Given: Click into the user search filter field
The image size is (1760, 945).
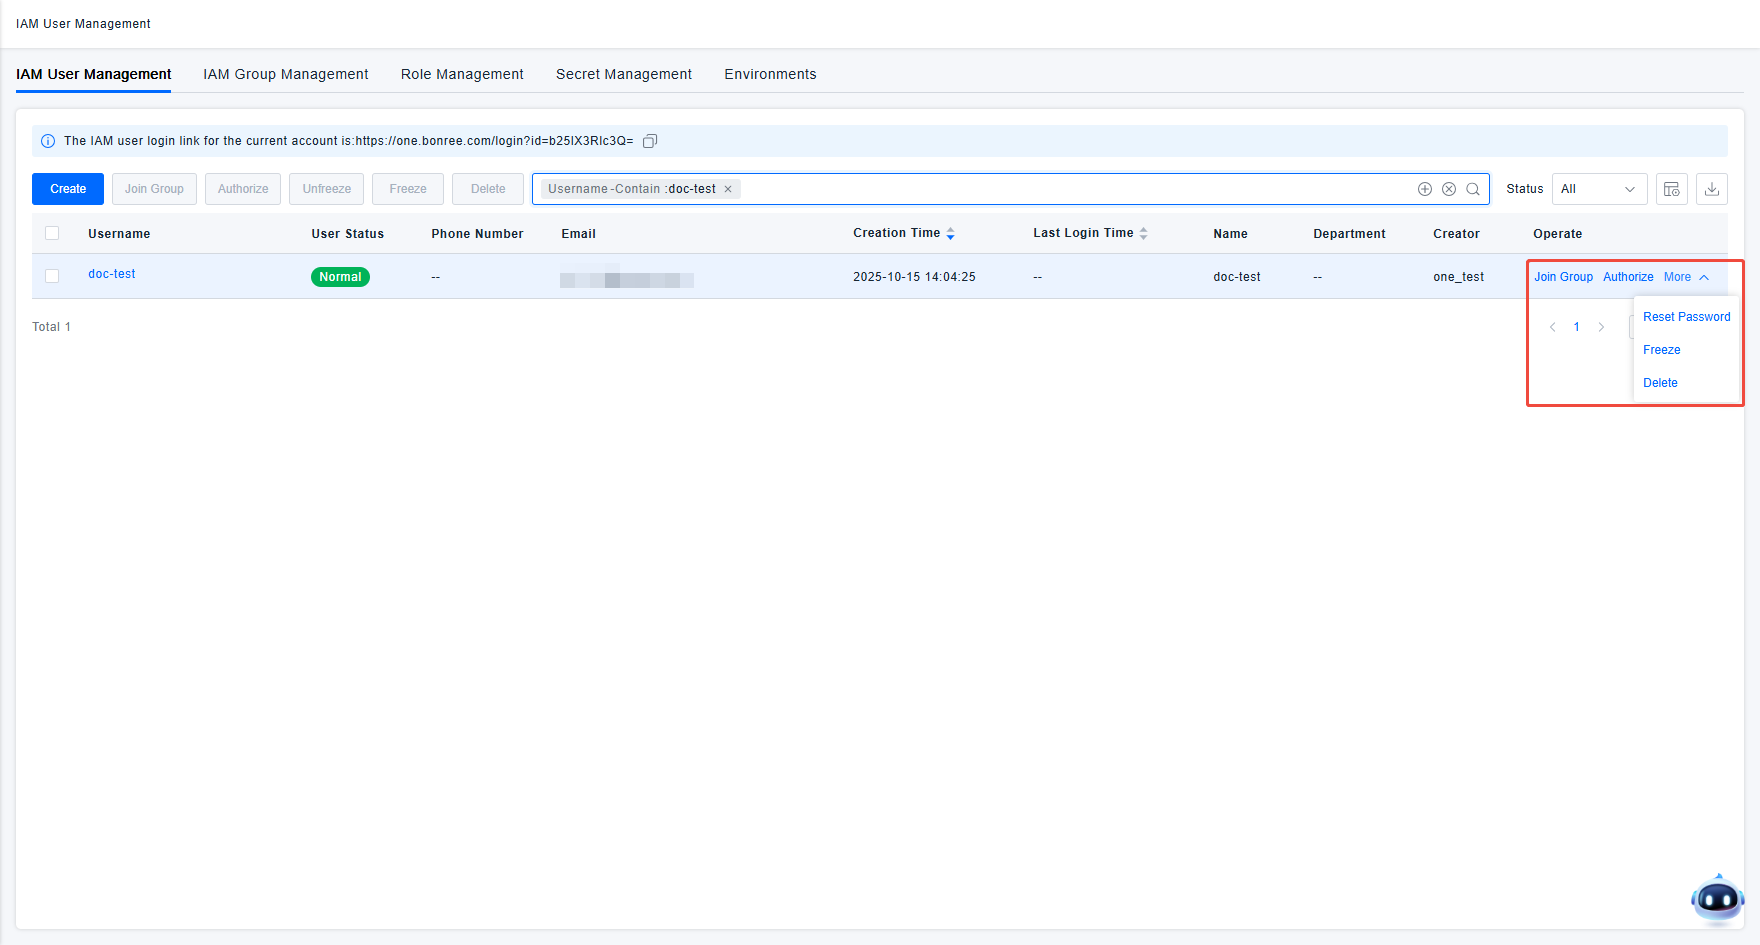Looking at the screenshot, I should coord(1070,189).
